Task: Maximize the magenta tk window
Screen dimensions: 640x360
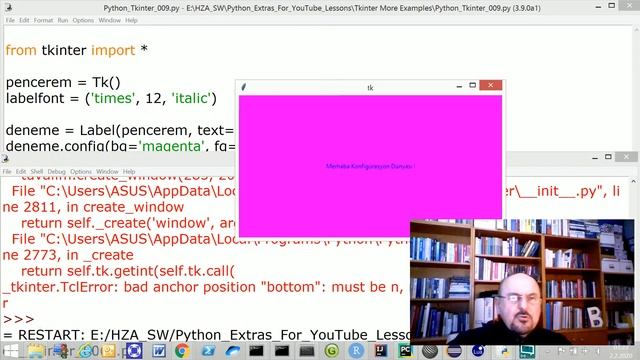Action: click(x=473, y=85)
